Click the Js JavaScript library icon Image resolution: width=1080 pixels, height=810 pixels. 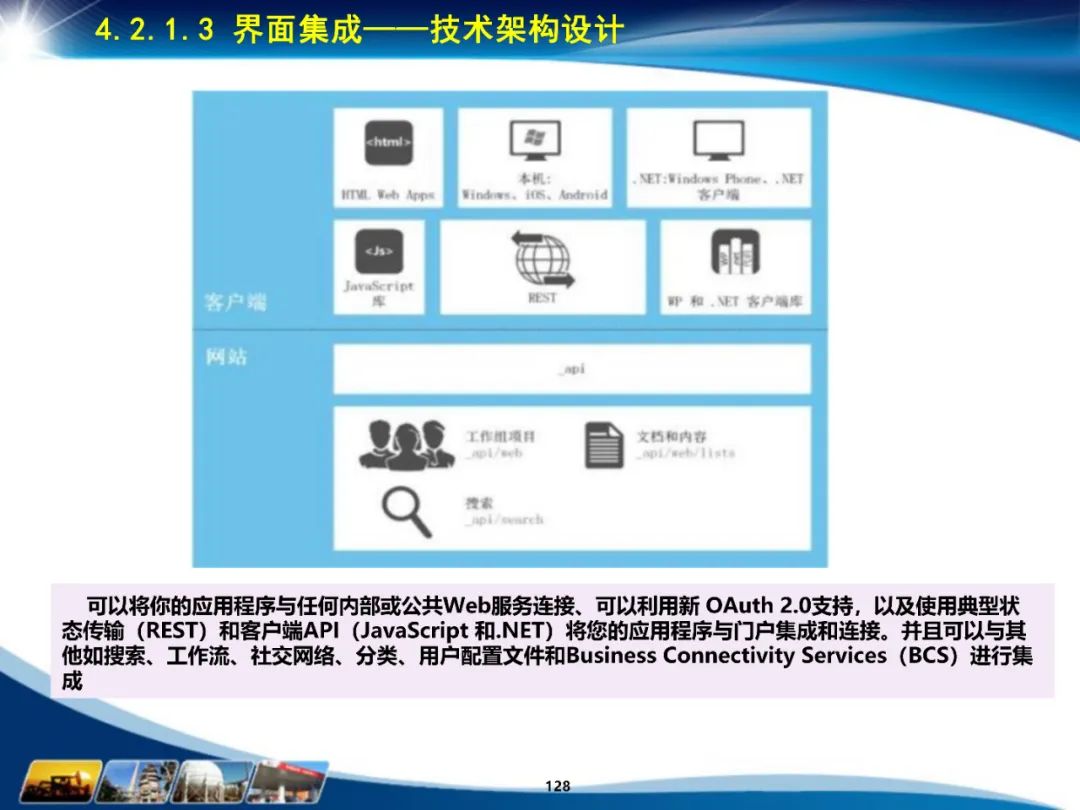point(379,251)
